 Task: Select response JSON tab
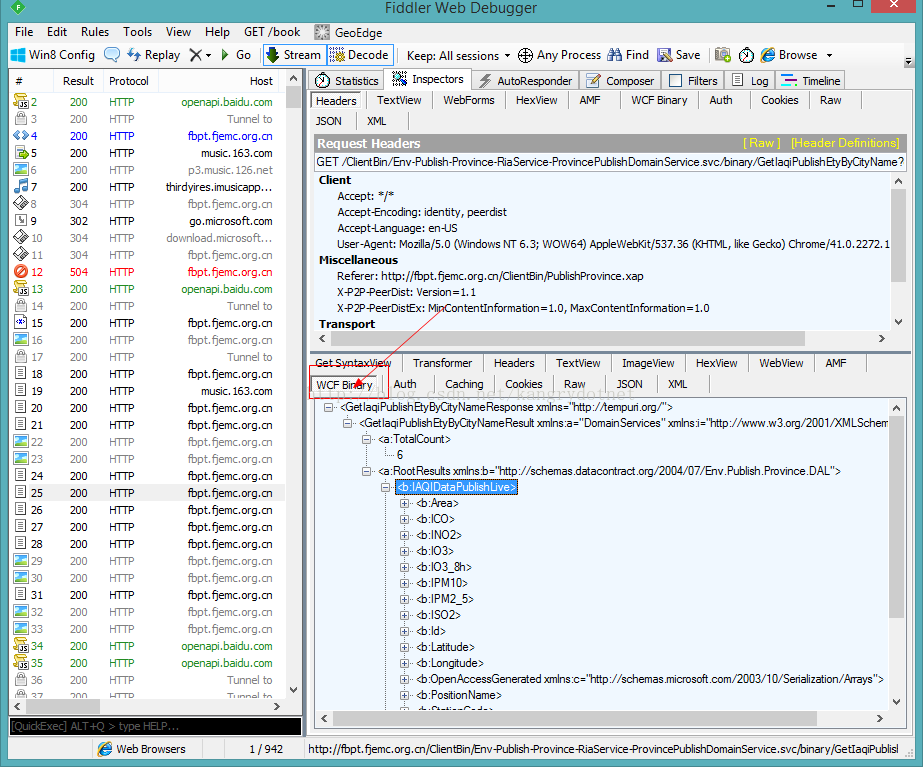(x=629, y=384)
